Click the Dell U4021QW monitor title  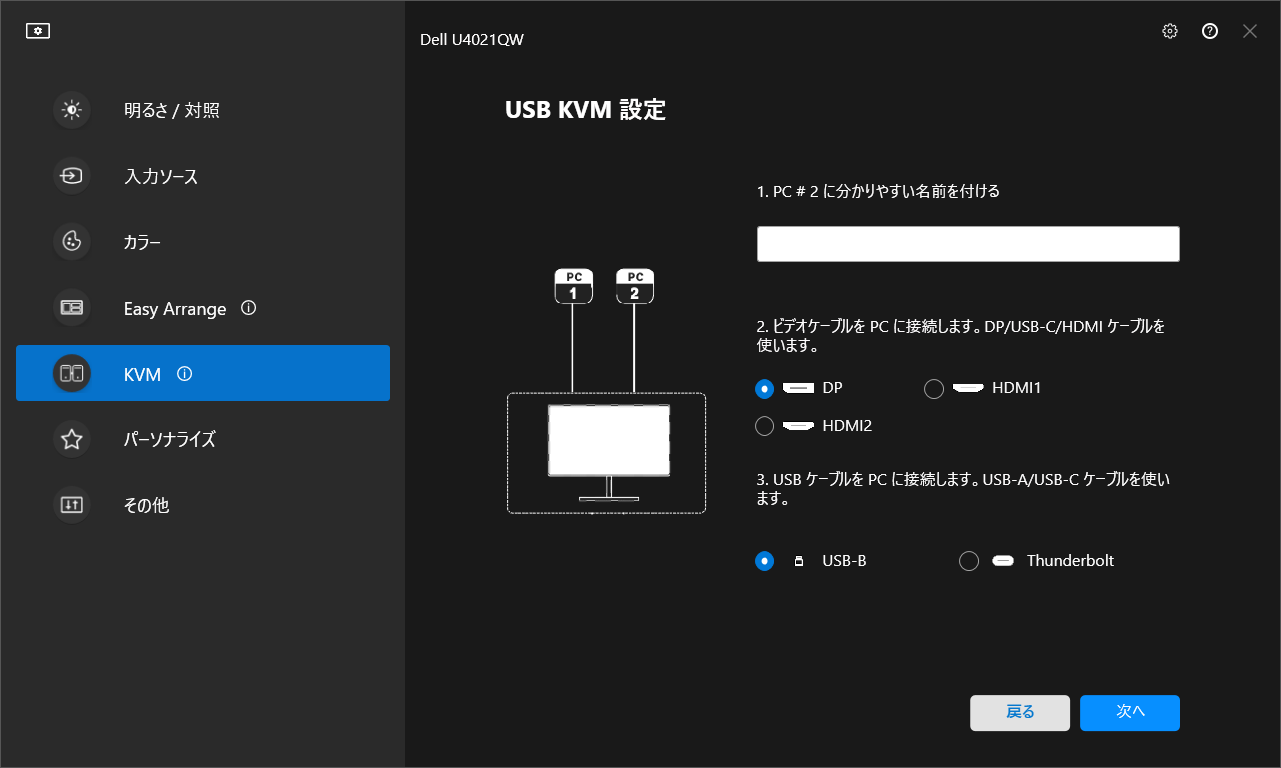pyautogui.click(x=472, y=39)
